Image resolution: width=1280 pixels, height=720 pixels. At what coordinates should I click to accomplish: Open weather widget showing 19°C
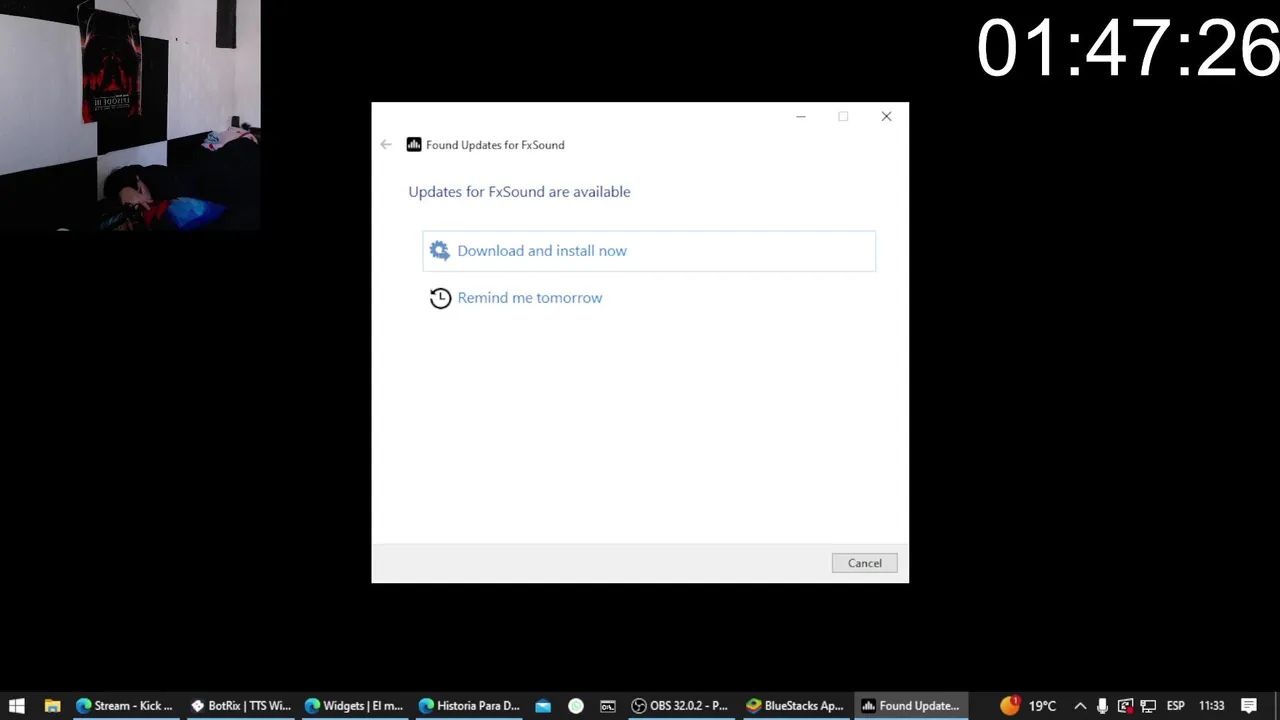[x=1028, y=706]
